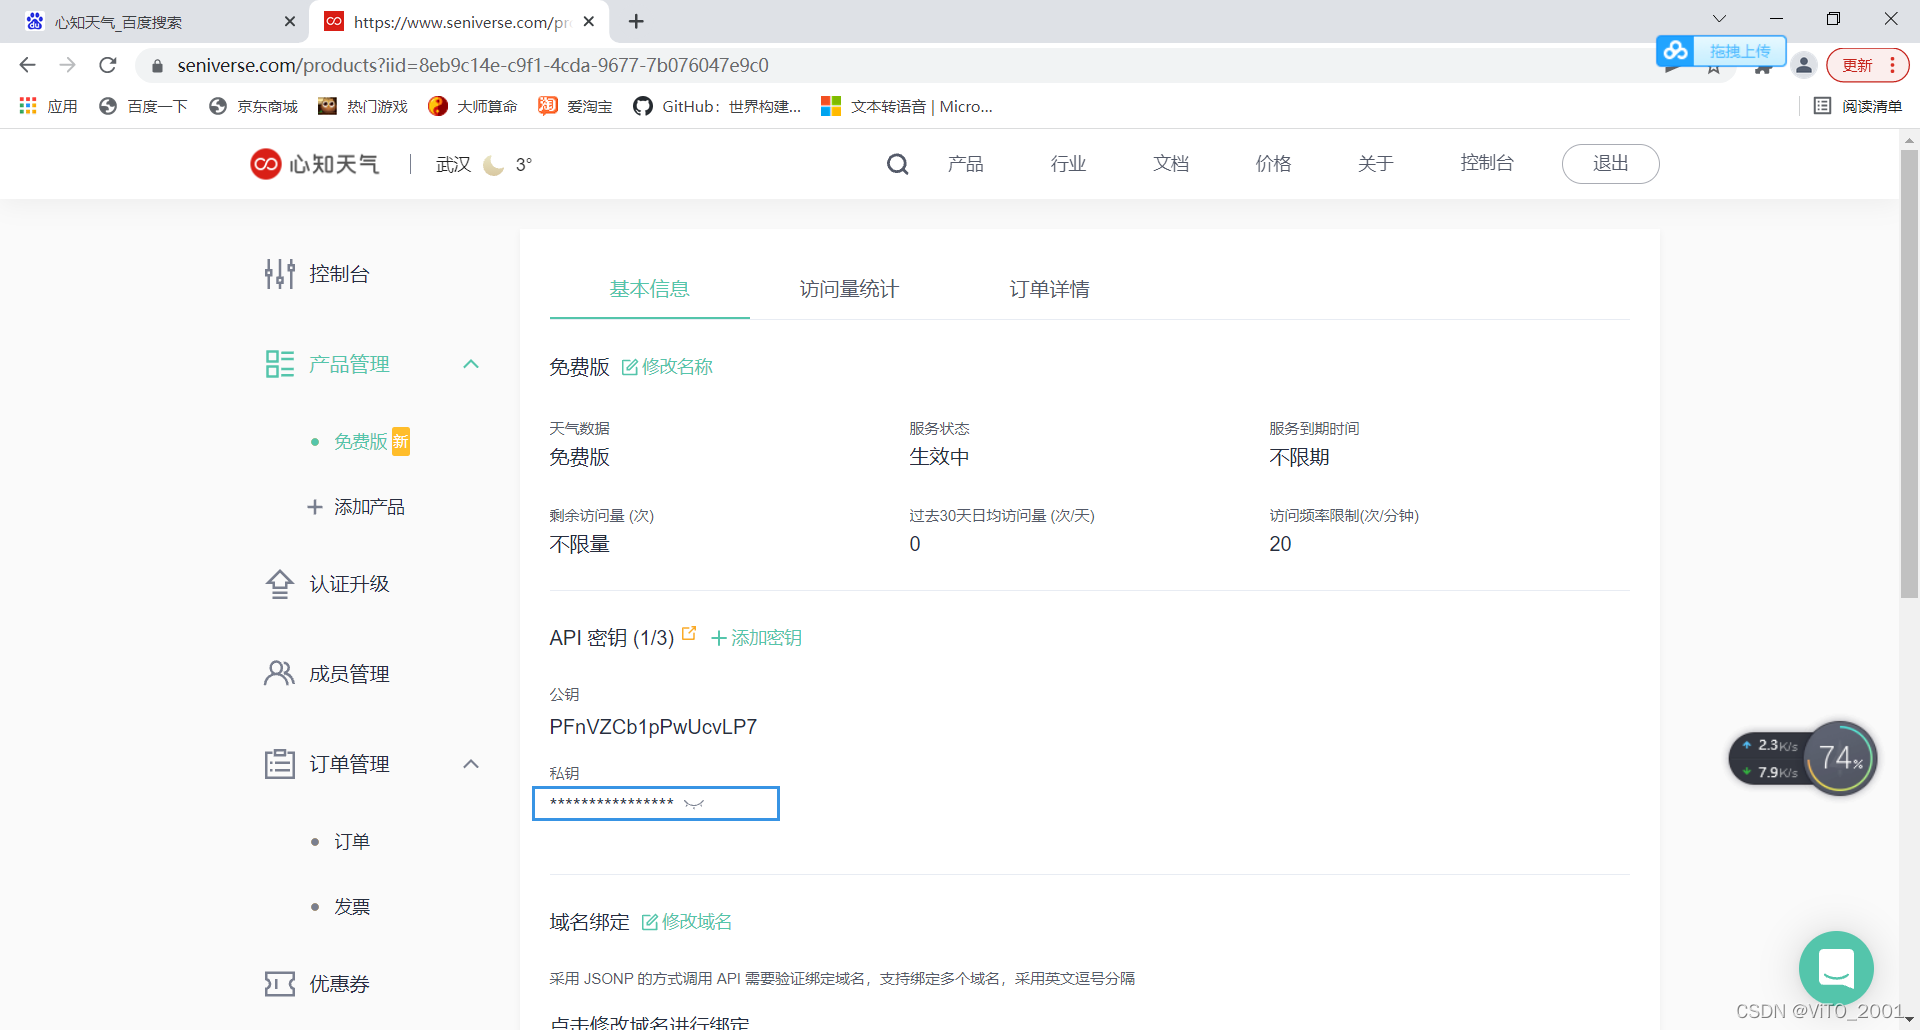Click the 心知天气 logo
This screenshot has width=1920, height=1030.
coord(314,164)
